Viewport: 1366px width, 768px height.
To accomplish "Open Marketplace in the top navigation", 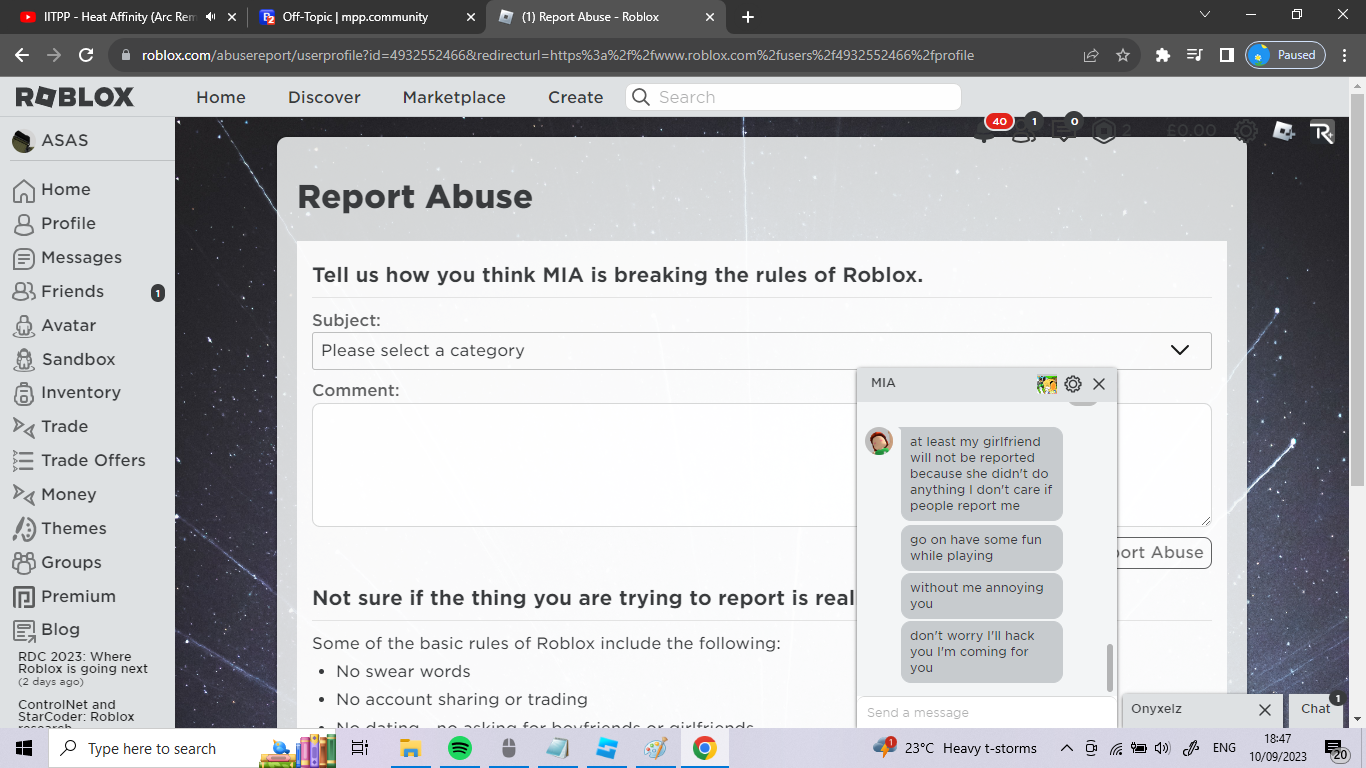I will [x=454, y=97].
